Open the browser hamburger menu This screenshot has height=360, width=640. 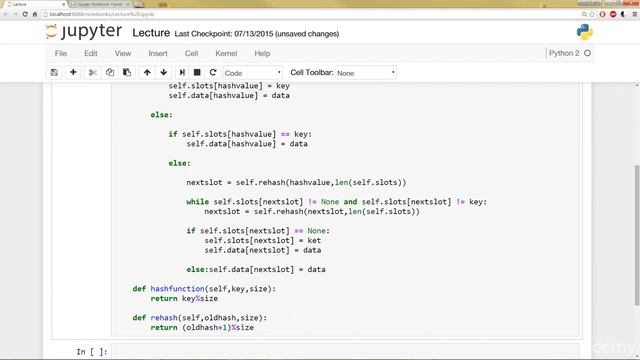(x=635, y=14)
